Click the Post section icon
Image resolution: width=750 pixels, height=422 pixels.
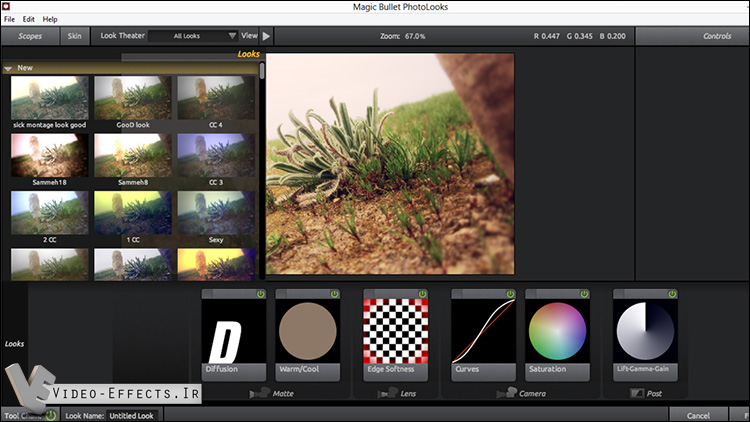[x=637, y=393]
